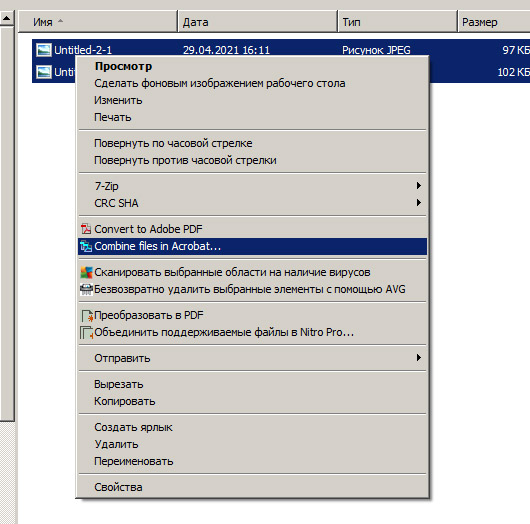Image resolution: width=530 pixels, height=524 pixels.
Task: Choose 'Сканировать выбранные области на наличие вирусов'
Action: [x=252, y=272]
